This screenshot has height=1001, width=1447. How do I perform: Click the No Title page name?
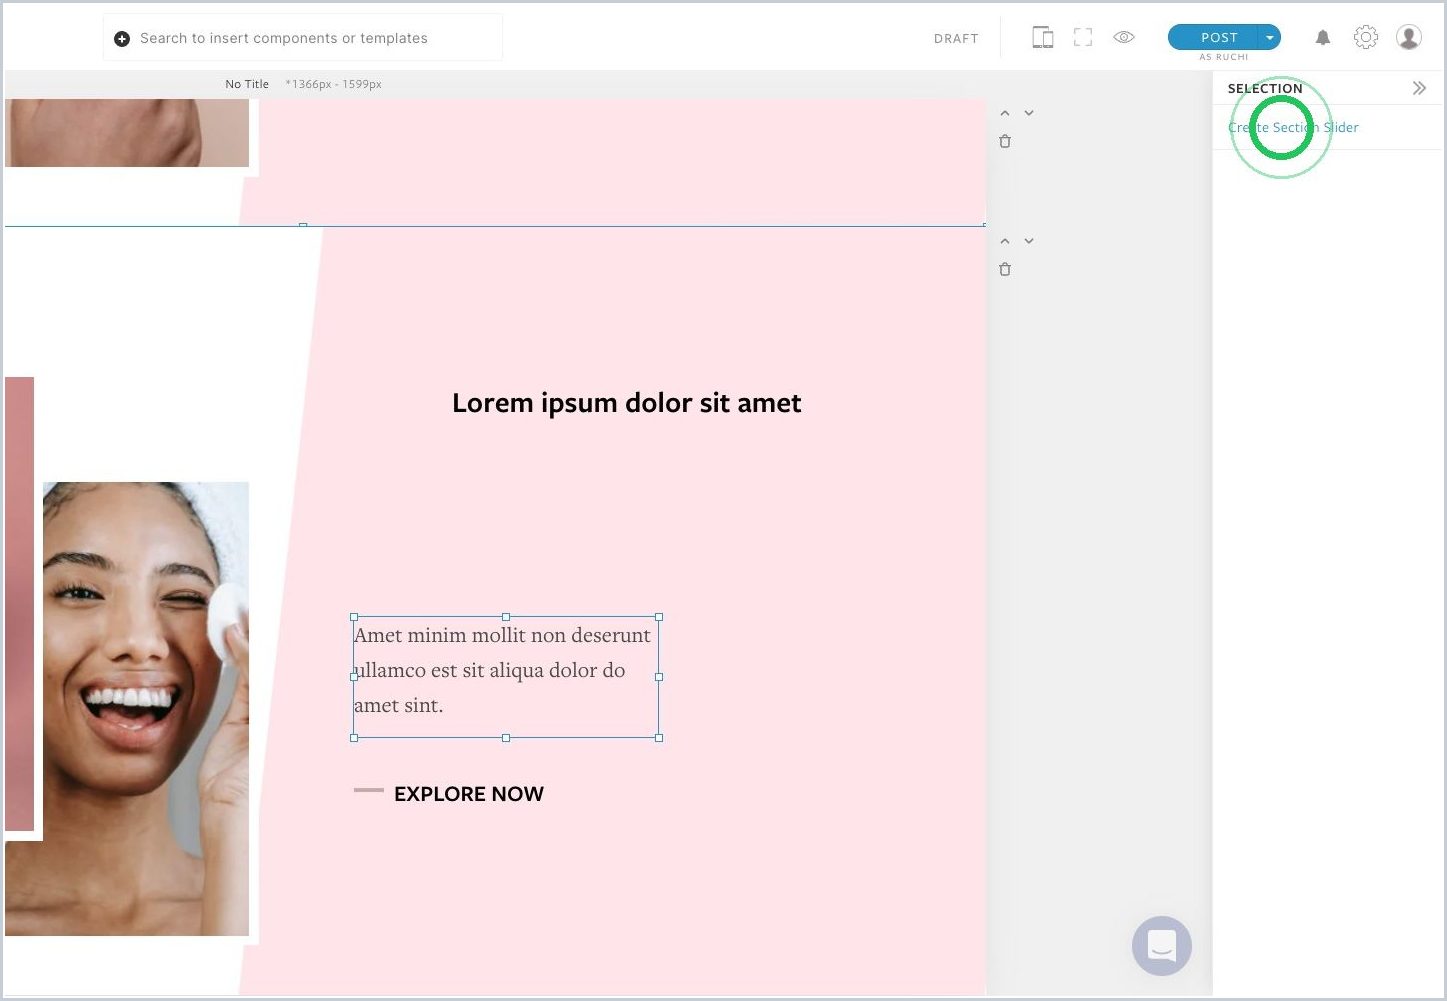click(x=247, y=84)
